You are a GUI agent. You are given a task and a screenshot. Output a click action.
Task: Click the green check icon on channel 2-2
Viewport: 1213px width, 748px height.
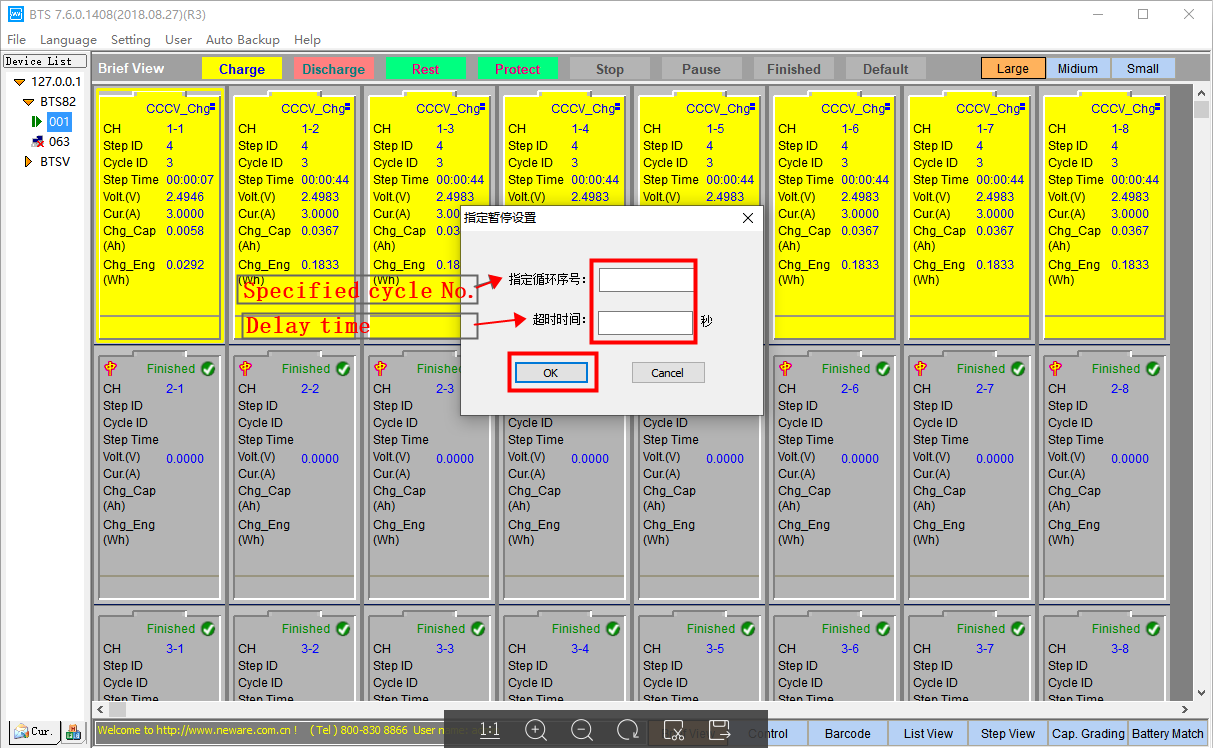tap(343, 369)
